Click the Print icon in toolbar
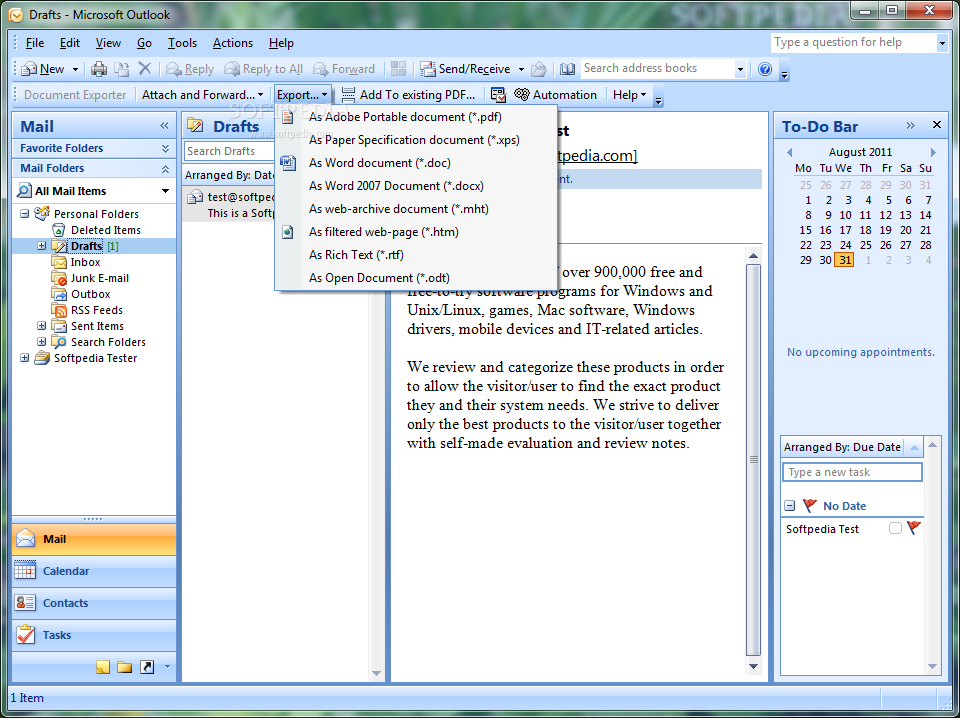960x718 pixels. click(x=99, y=69)
